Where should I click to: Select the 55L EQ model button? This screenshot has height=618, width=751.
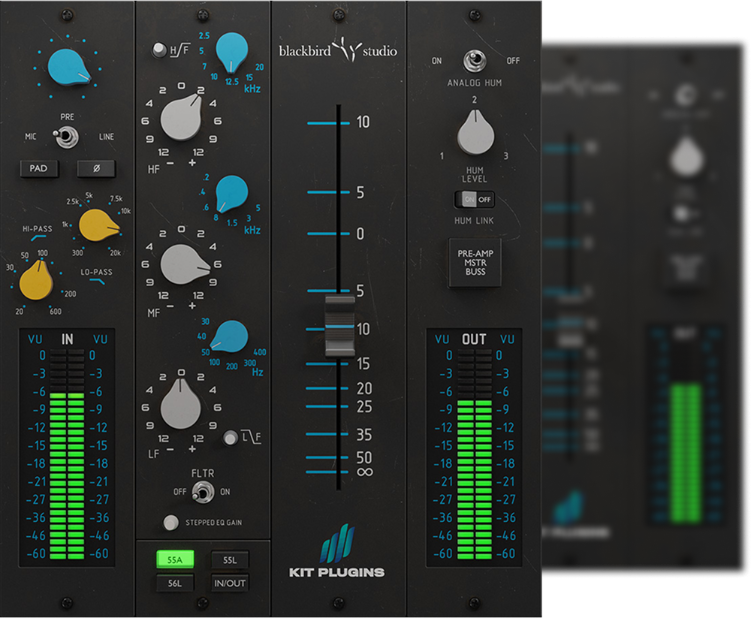point(230,560)
